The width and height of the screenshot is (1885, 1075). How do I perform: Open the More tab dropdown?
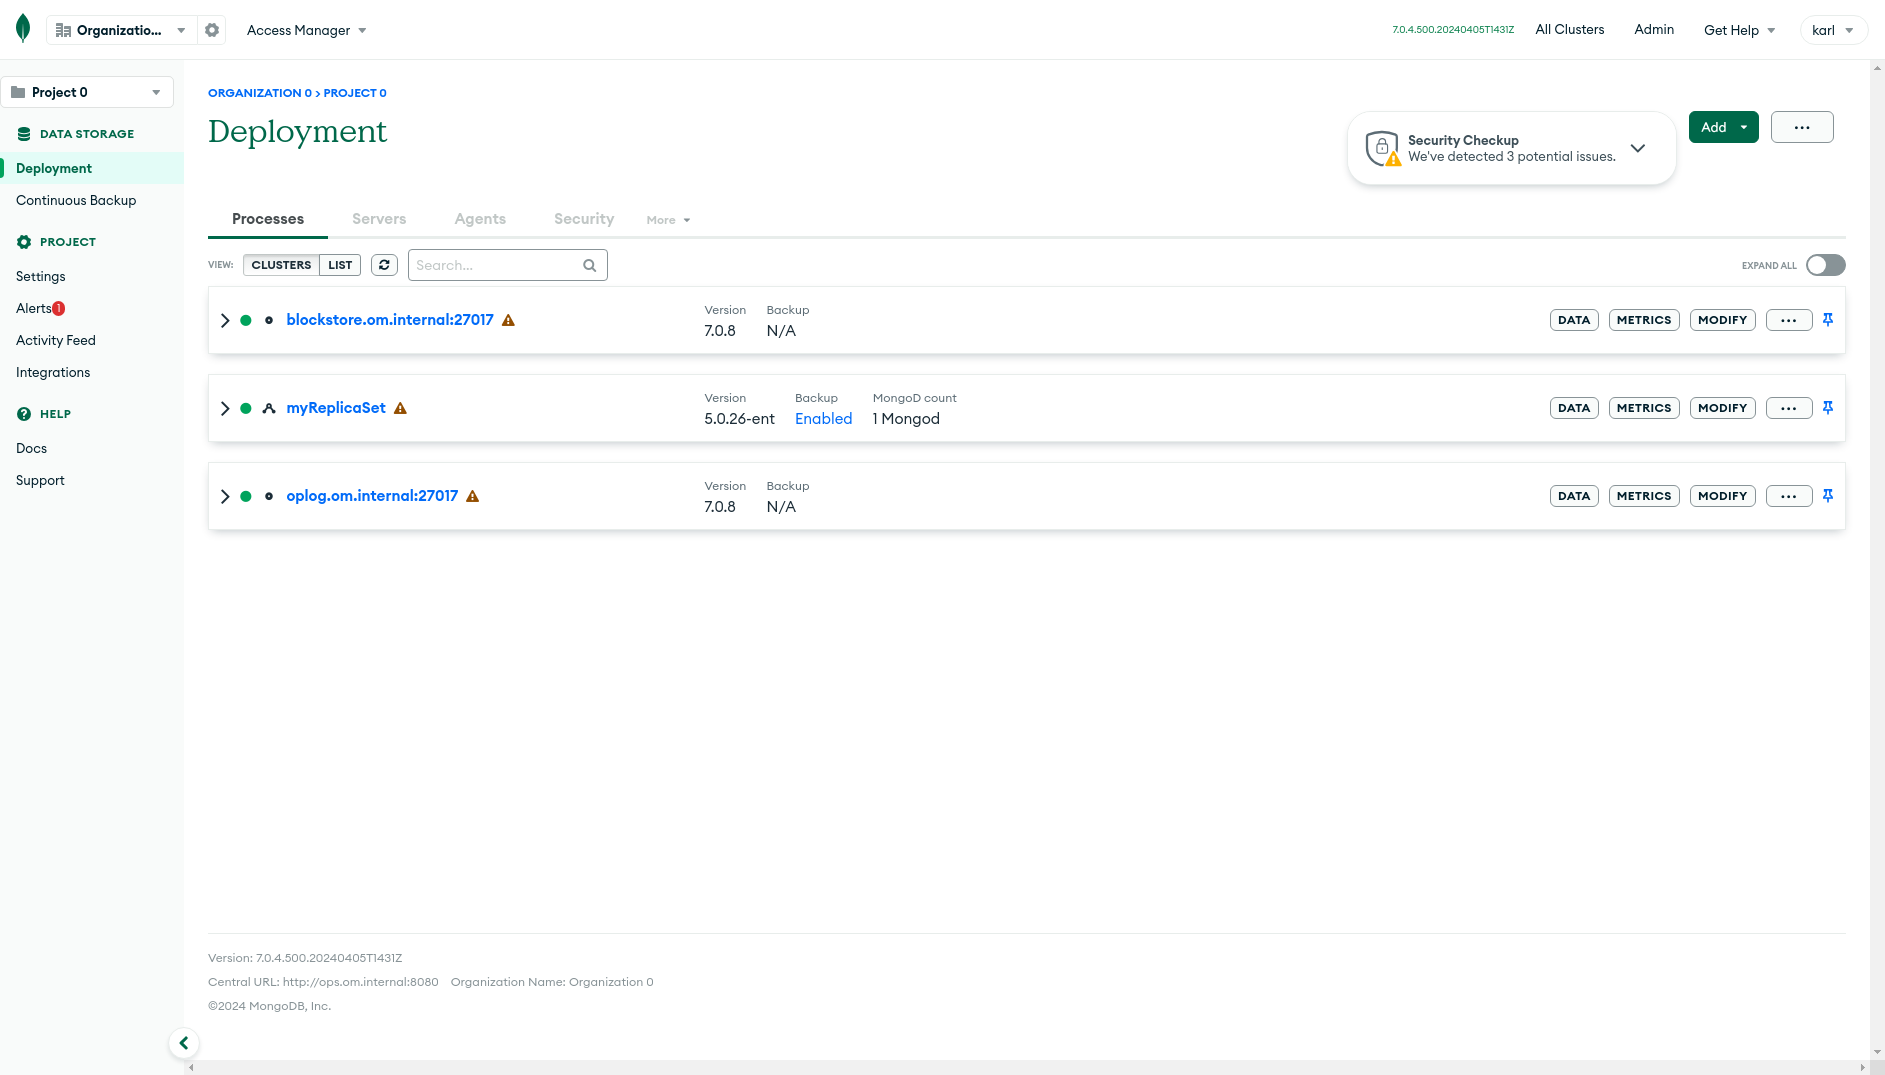pos(668,220)
